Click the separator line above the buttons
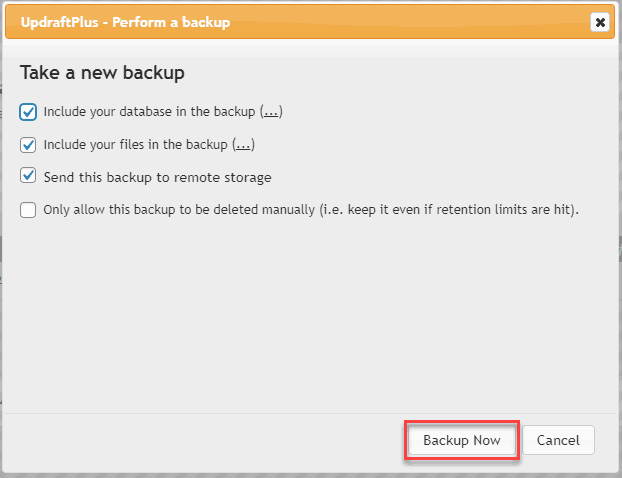Screen dimensions: 622x478 click(x=309, y=413)
